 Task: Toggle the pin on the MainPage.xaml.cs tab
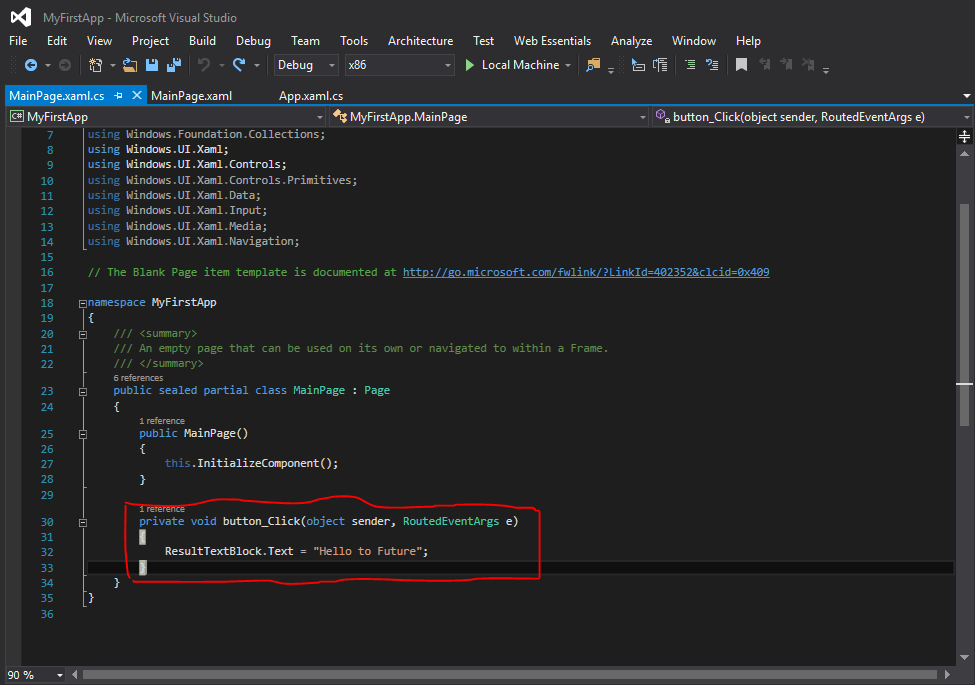tap(118, 96)
